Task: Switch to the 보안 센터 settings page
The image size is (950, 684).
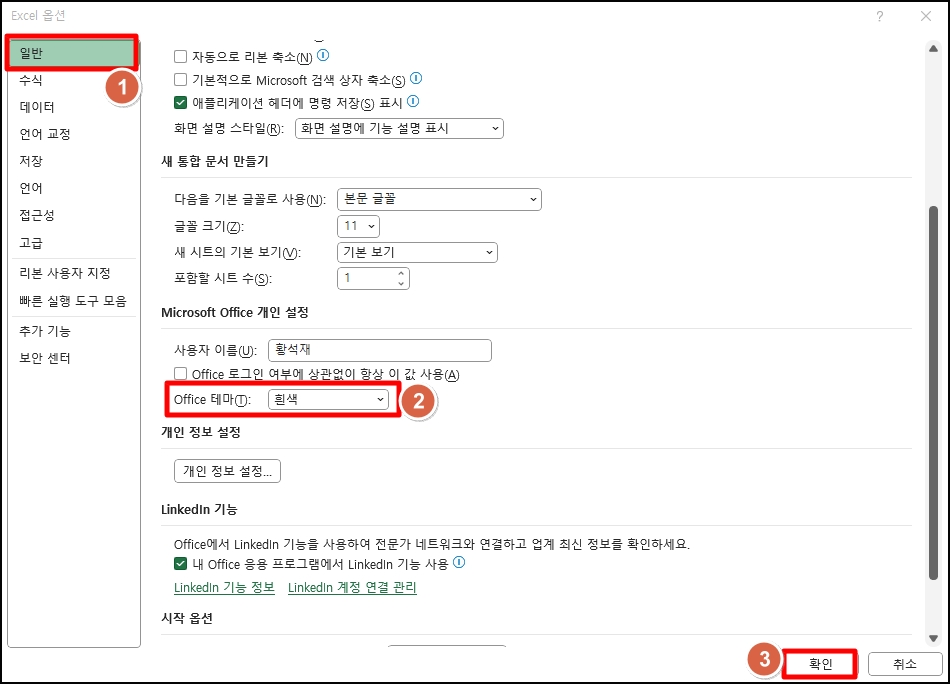Action: 43,357
